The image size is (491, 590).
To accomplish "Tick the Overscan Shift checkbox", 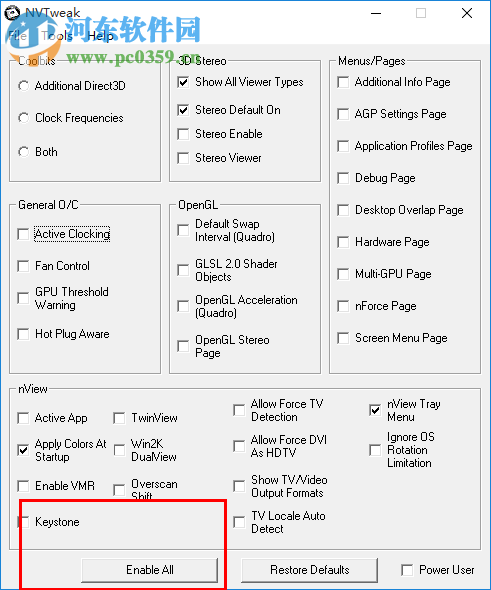I will [119, 490].
